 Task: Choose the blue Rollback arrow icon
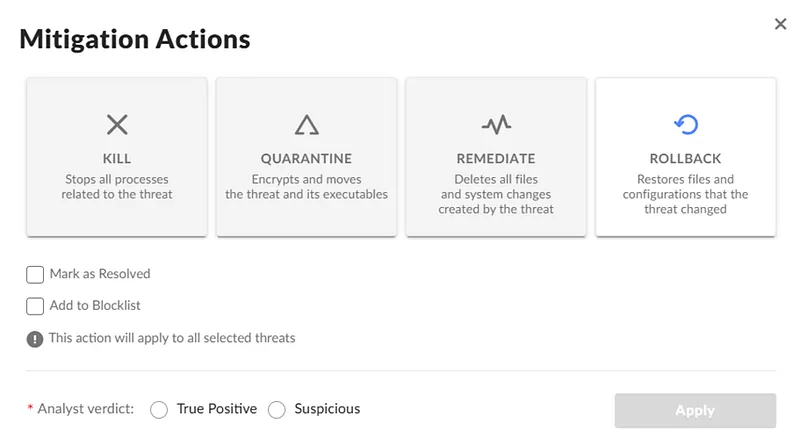(x=686, y=125)
